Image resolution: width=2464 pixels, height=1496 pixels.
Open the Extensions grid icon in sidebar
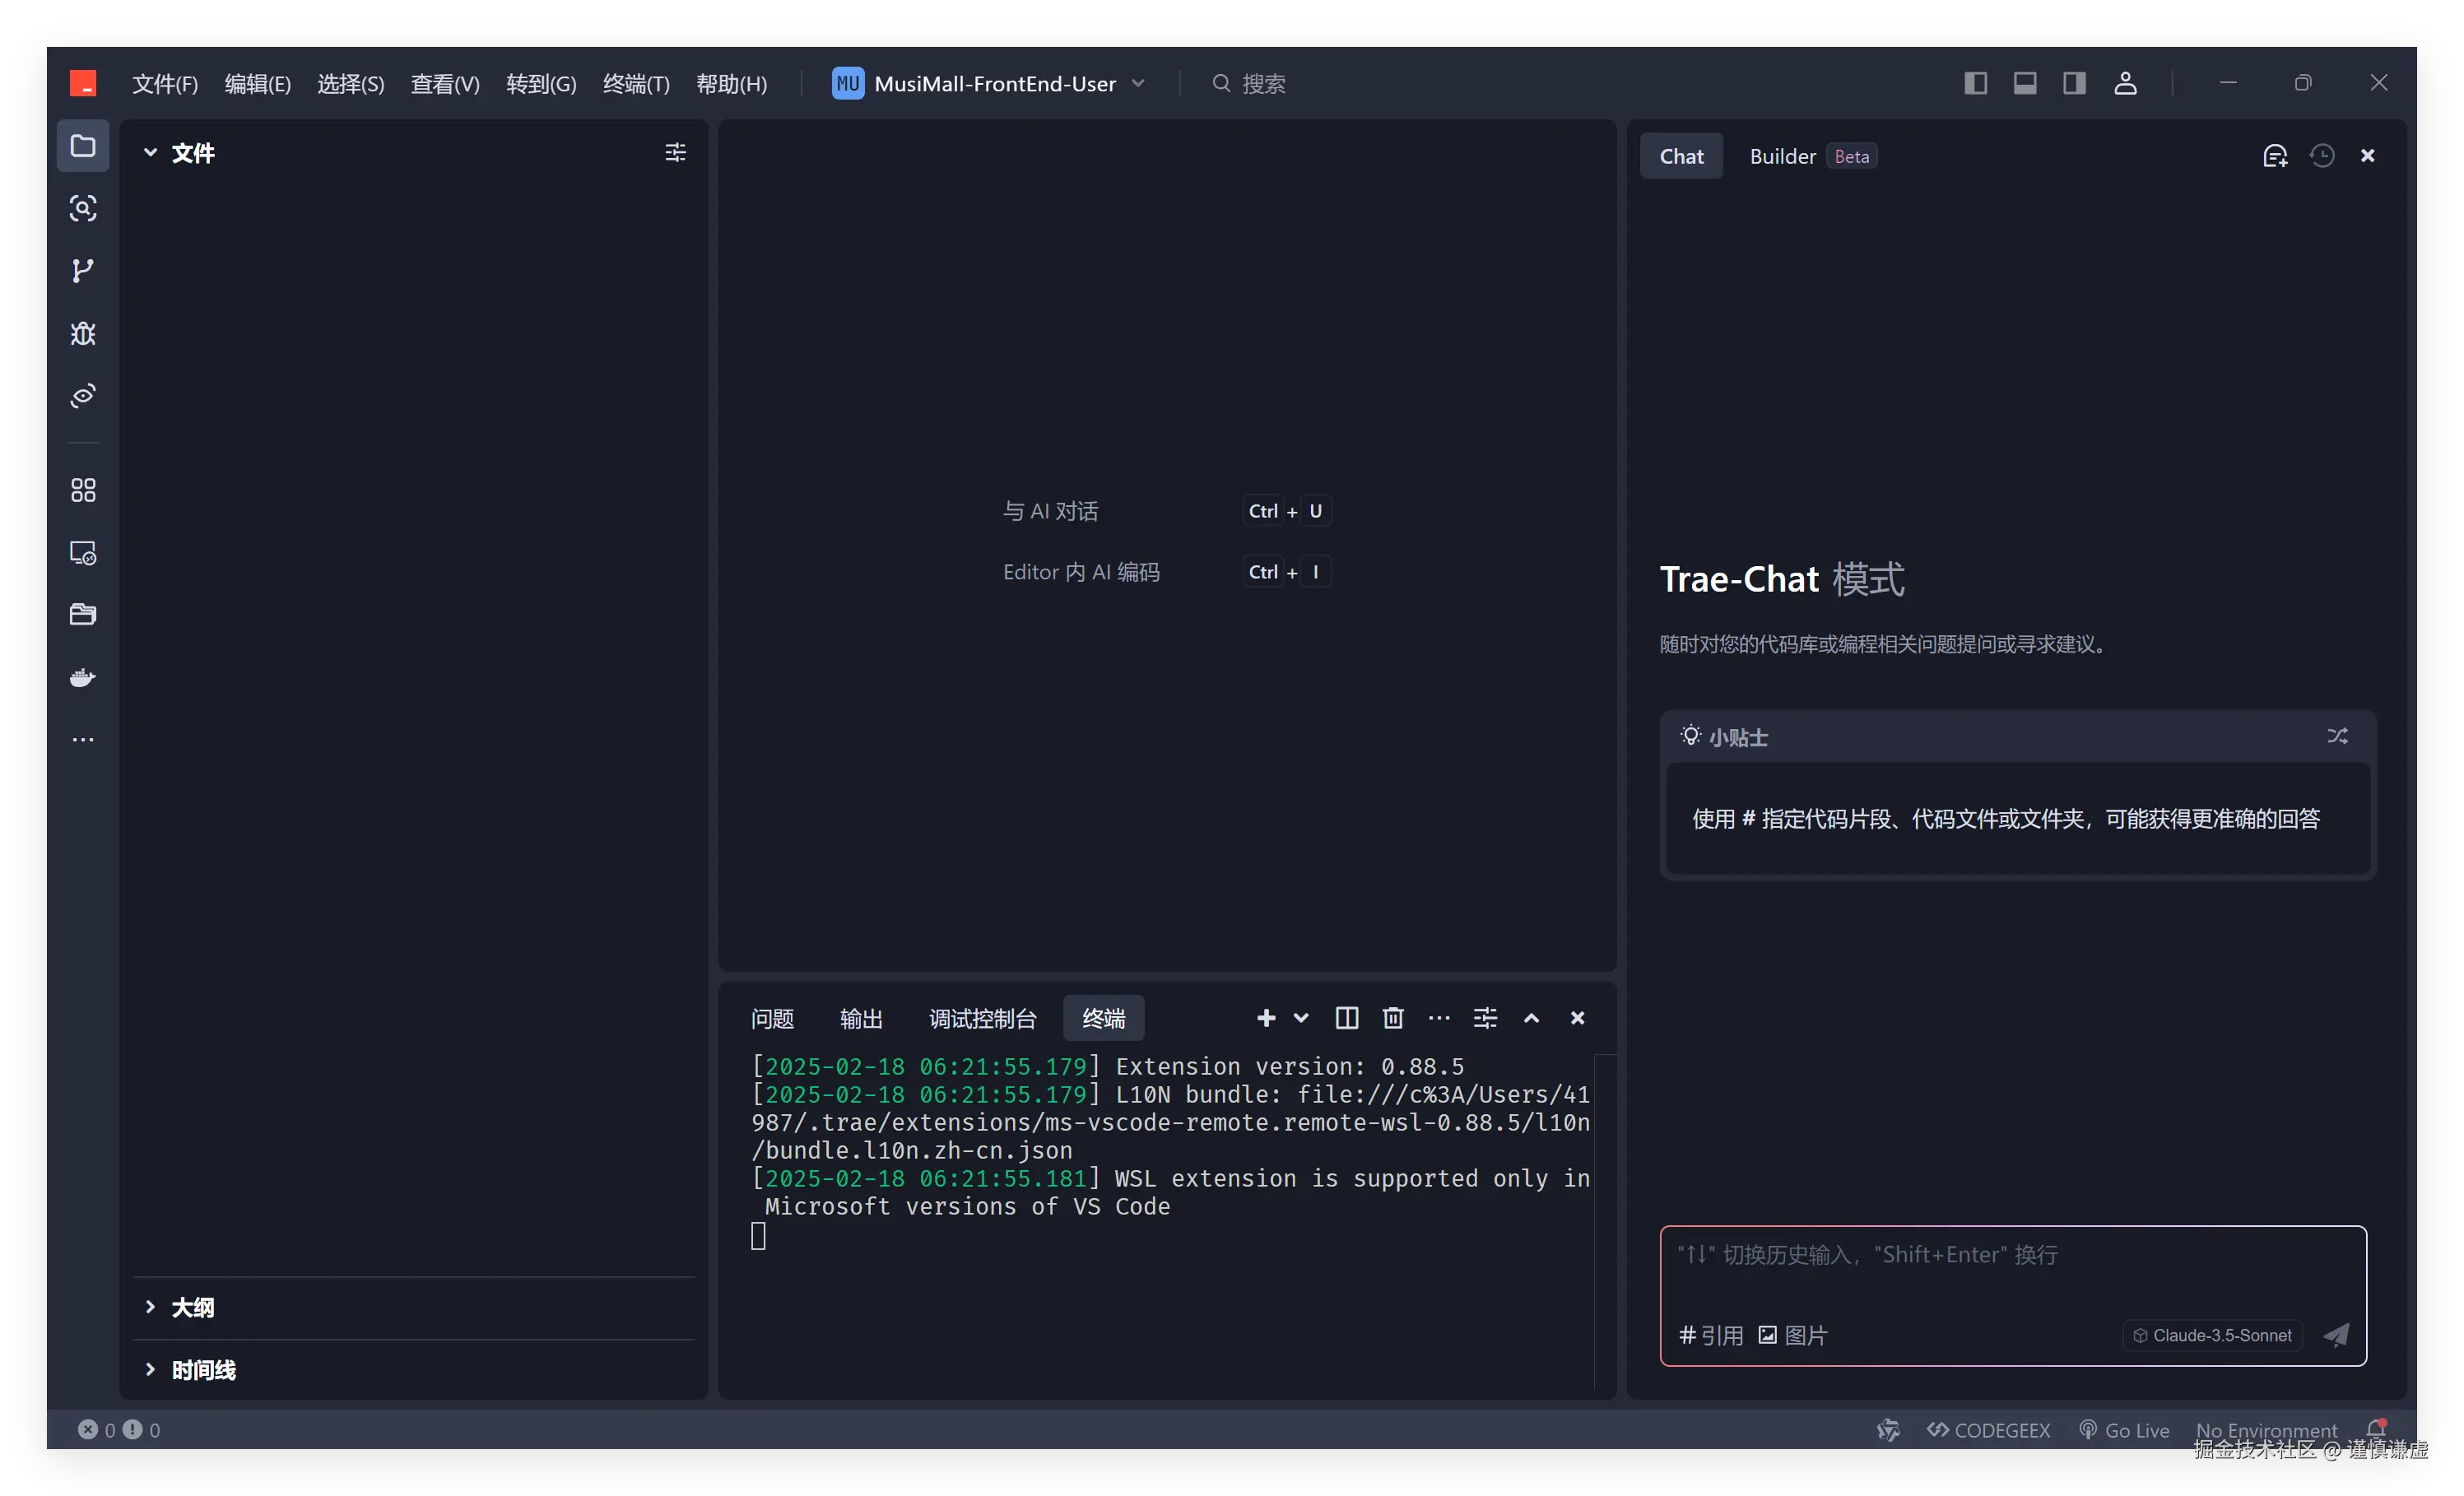point(83,490)
